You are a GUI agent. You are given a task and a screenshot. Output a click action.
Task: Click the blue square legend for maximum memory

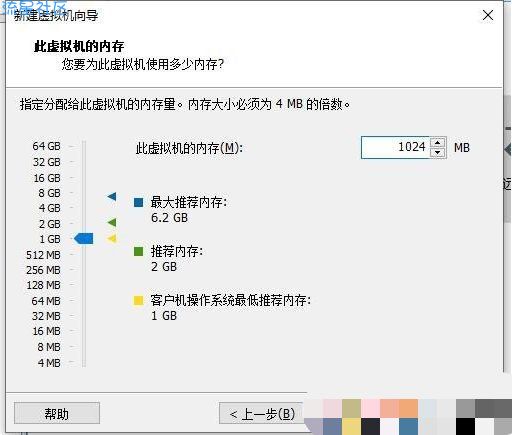[138, 202]
